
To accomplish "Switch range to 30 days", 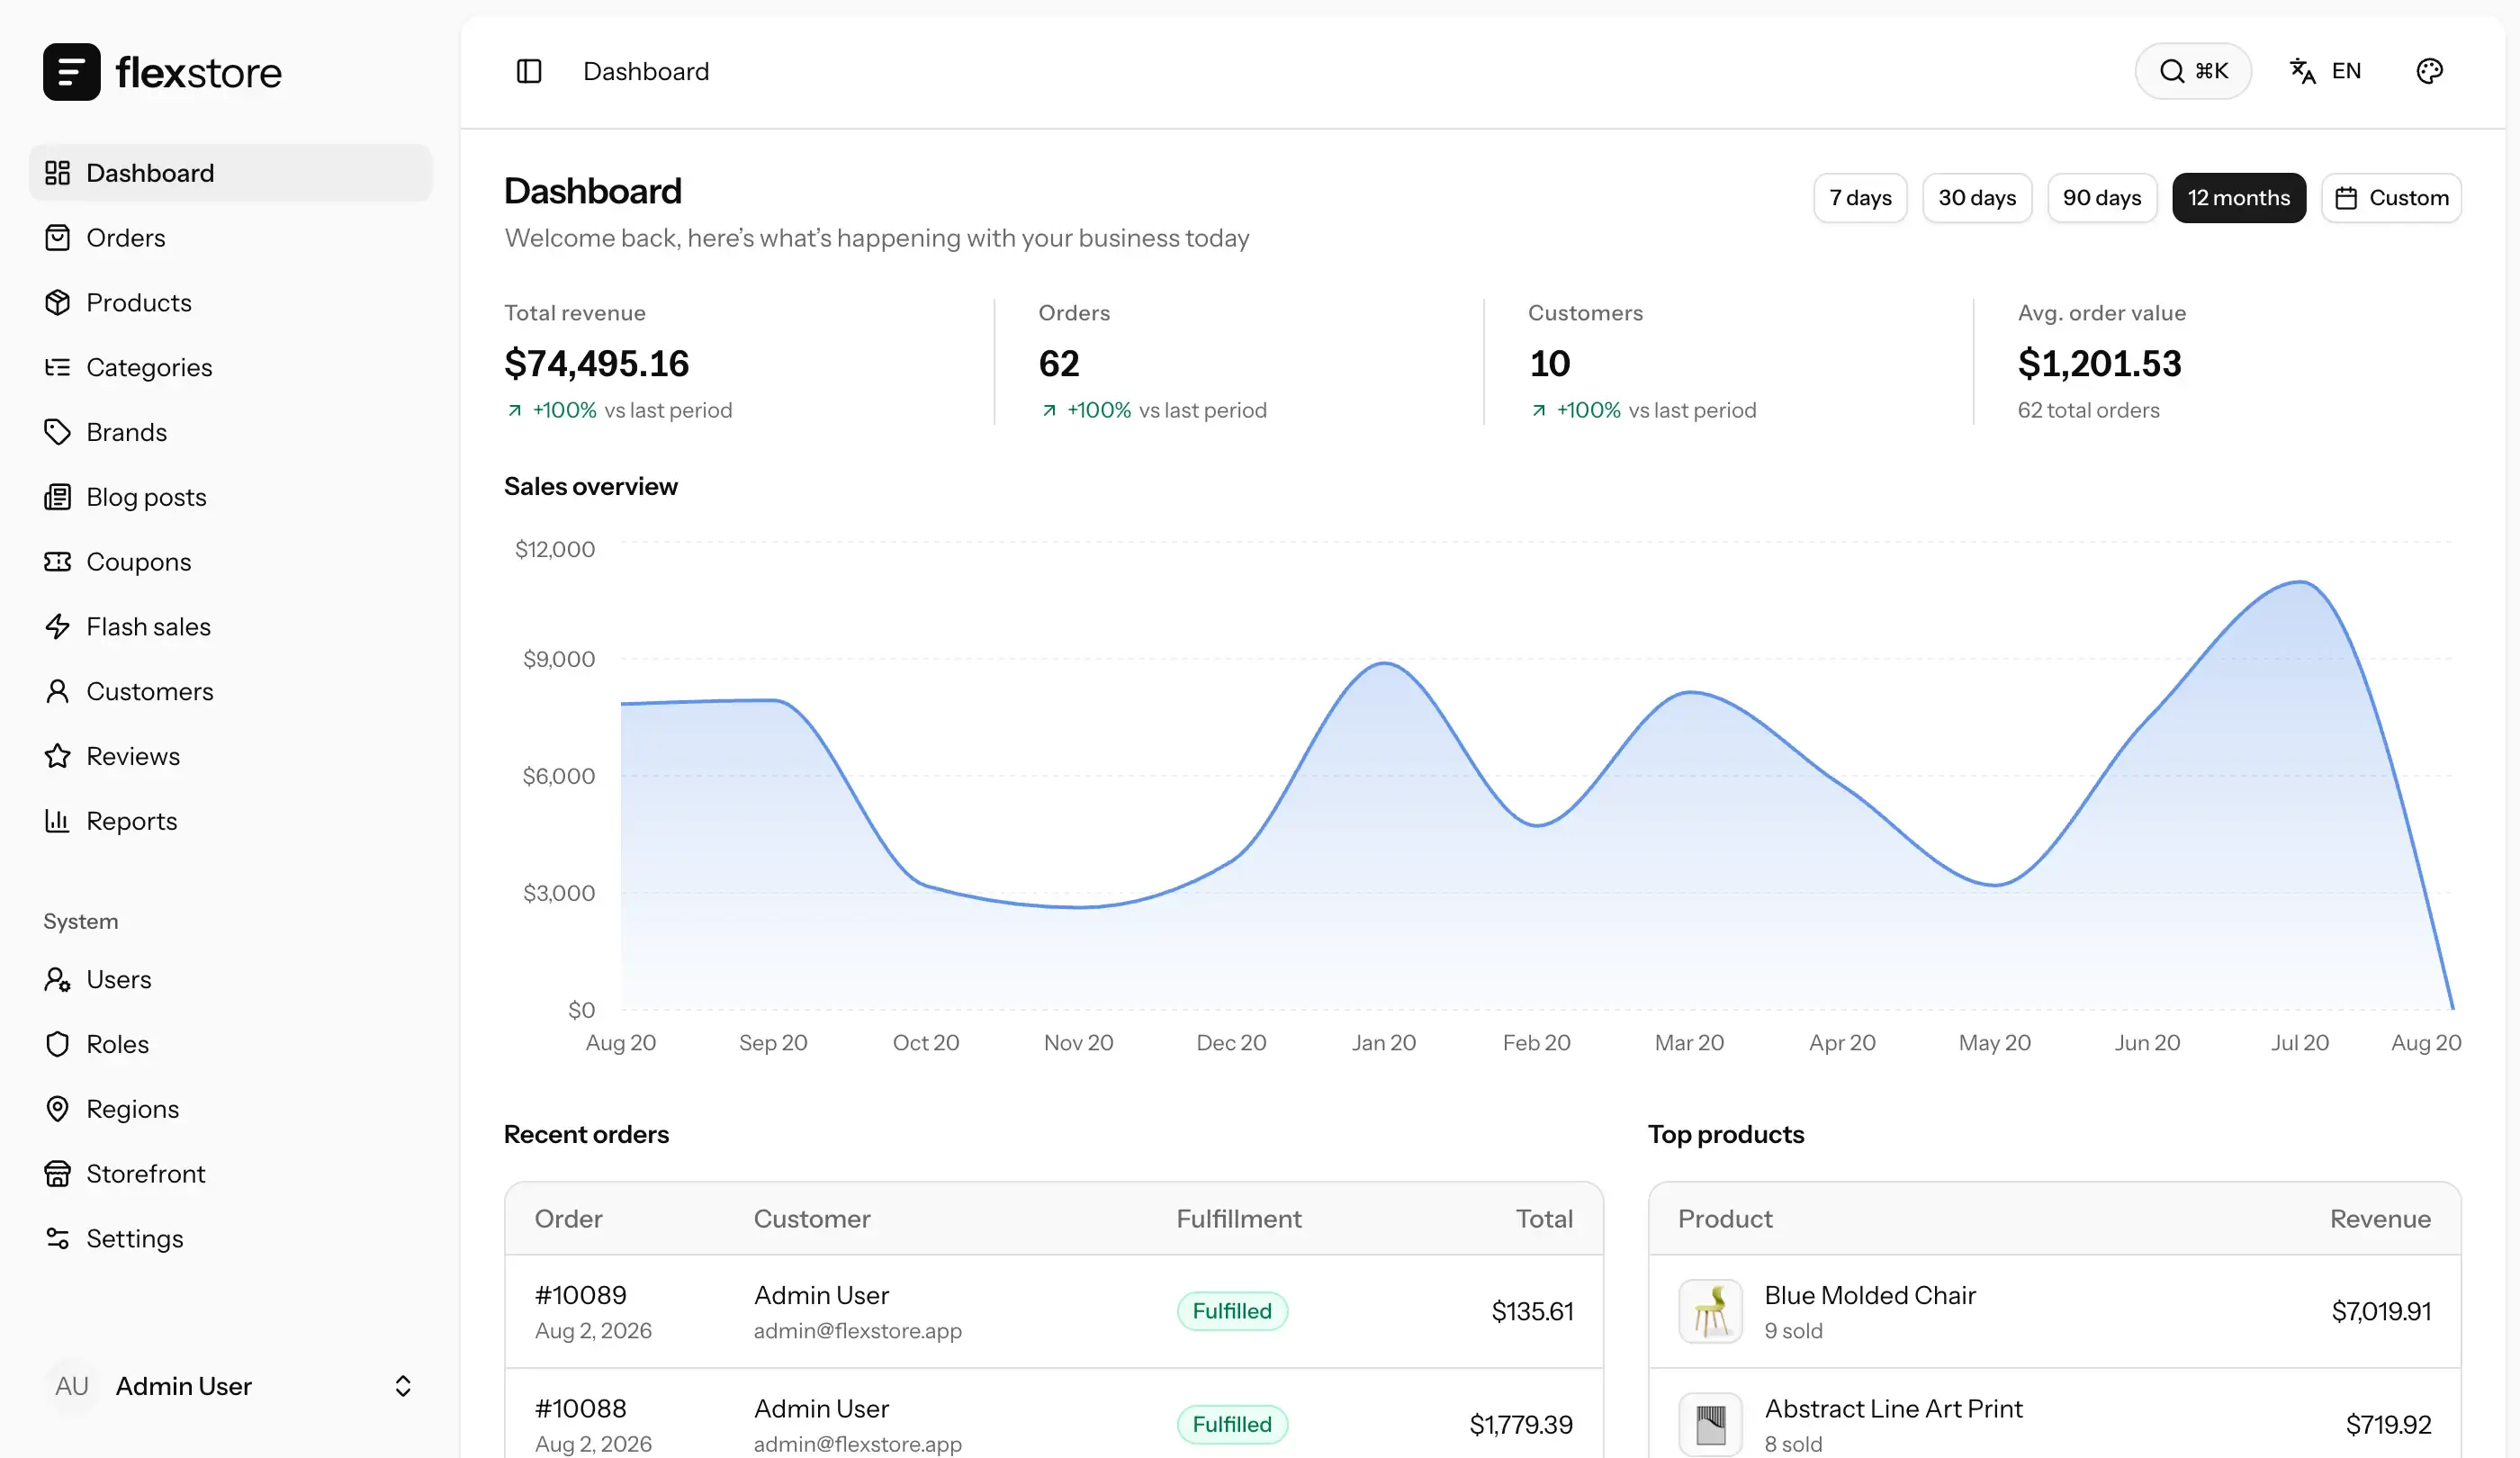I will [x=1977, y=197].
